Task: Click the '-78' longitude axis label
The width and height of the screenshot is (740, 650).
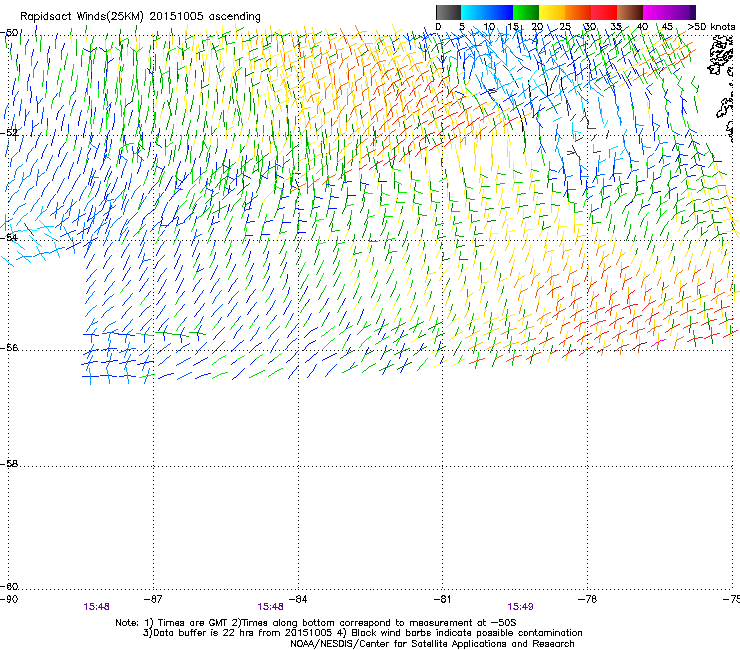Action: [x=587, y=599]
